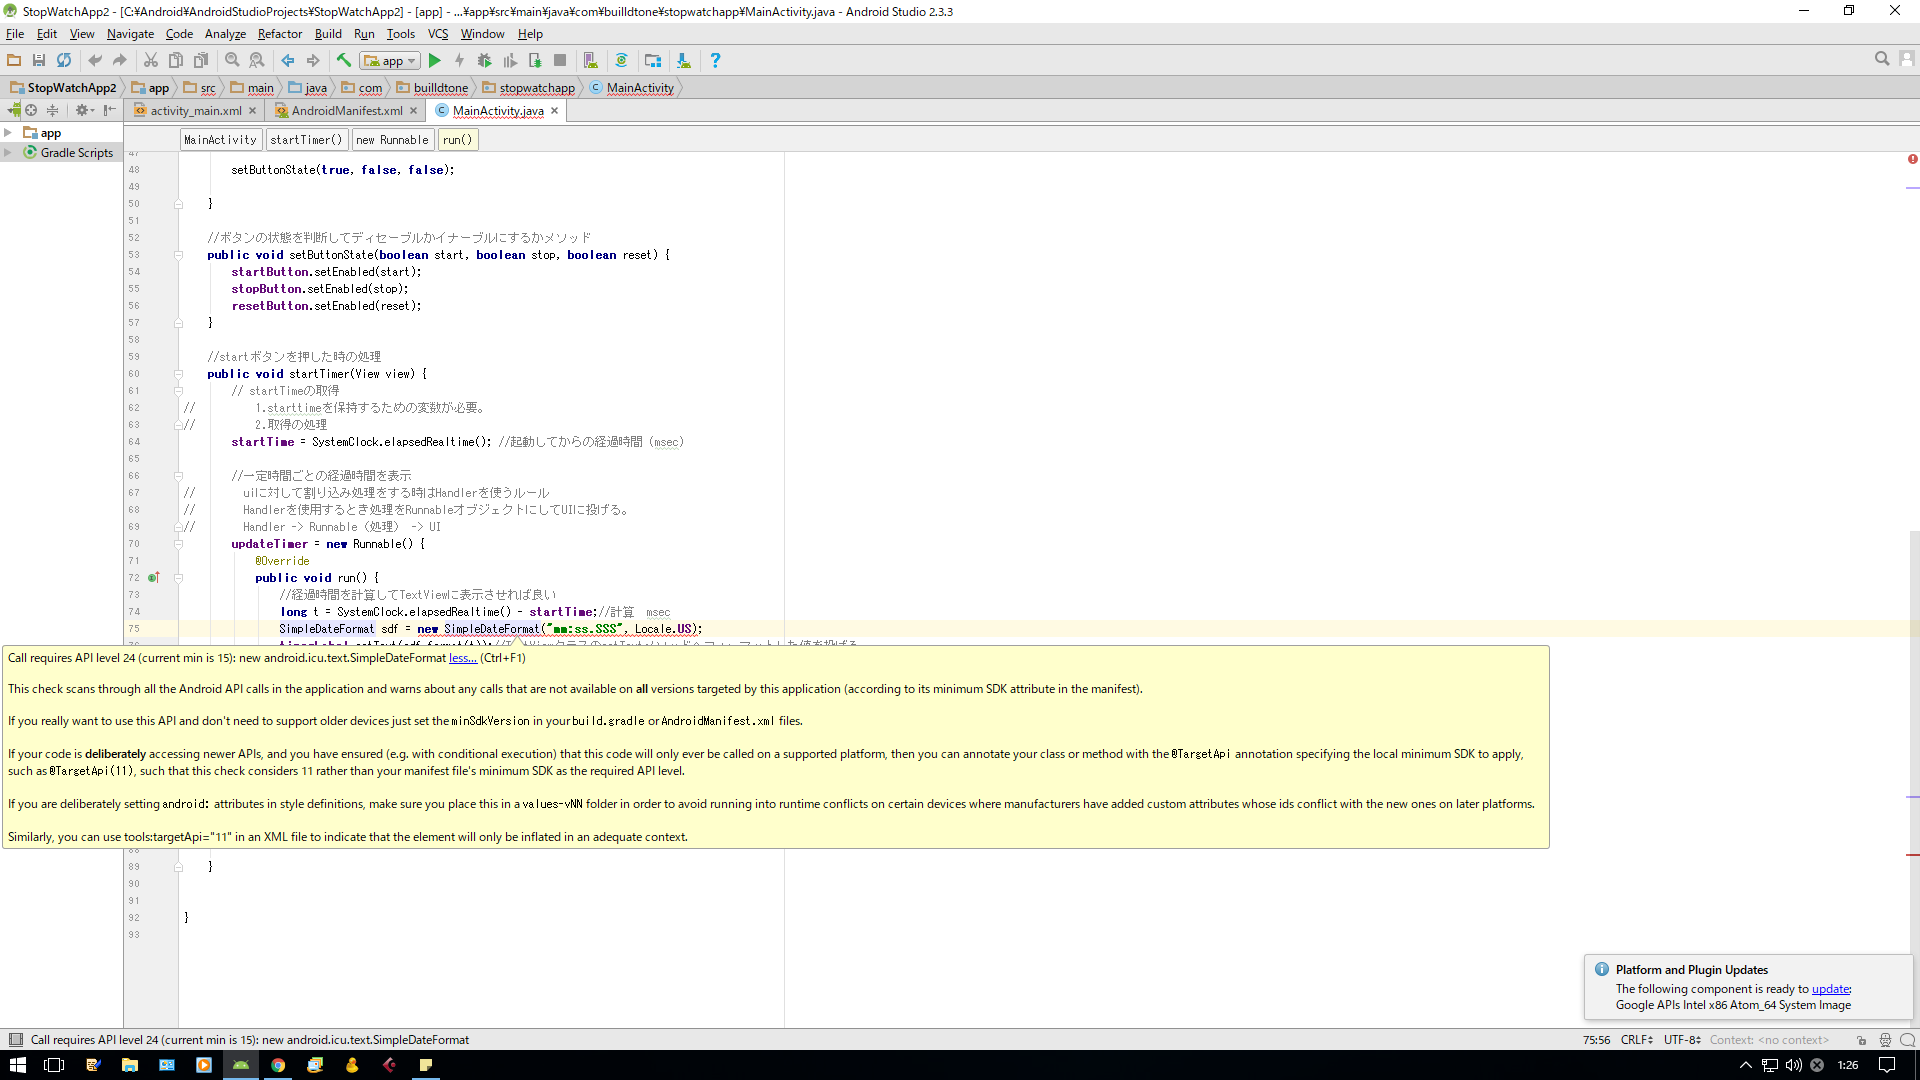This screenshot has height=1080, width=1920.
Task: Open the app run configuration dropdown
Action: (x=391, y=61)
